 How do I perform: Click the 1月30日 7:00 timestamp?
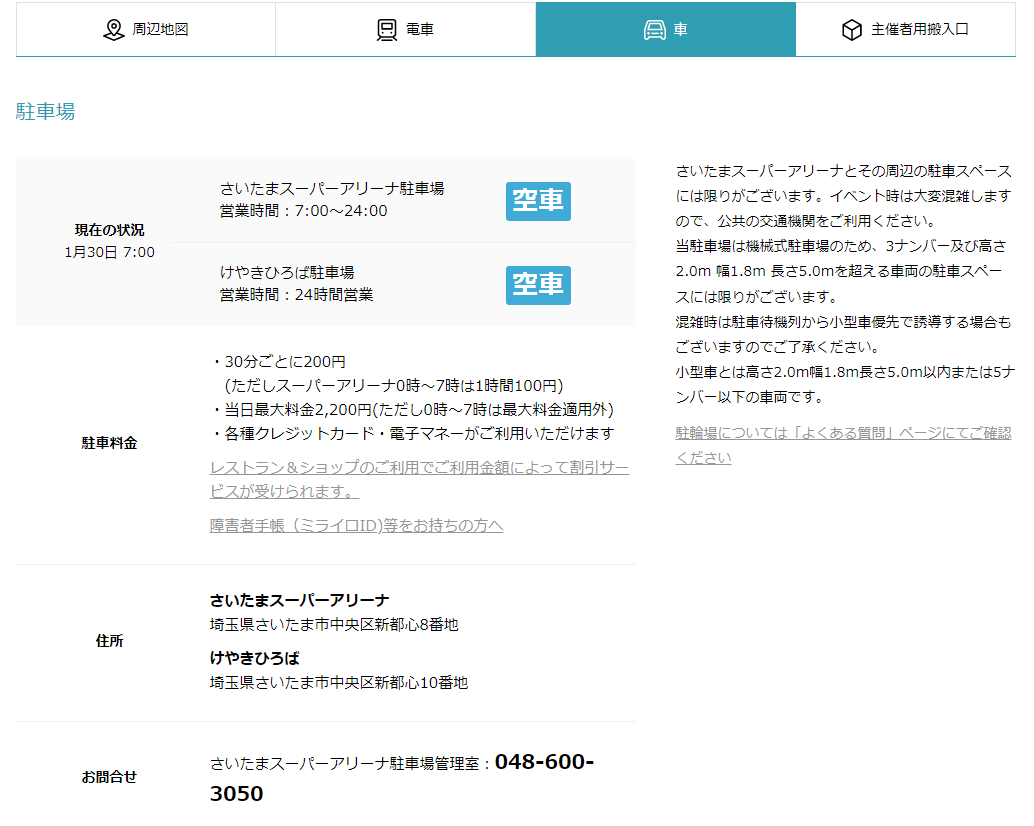(x=109, y=252)
